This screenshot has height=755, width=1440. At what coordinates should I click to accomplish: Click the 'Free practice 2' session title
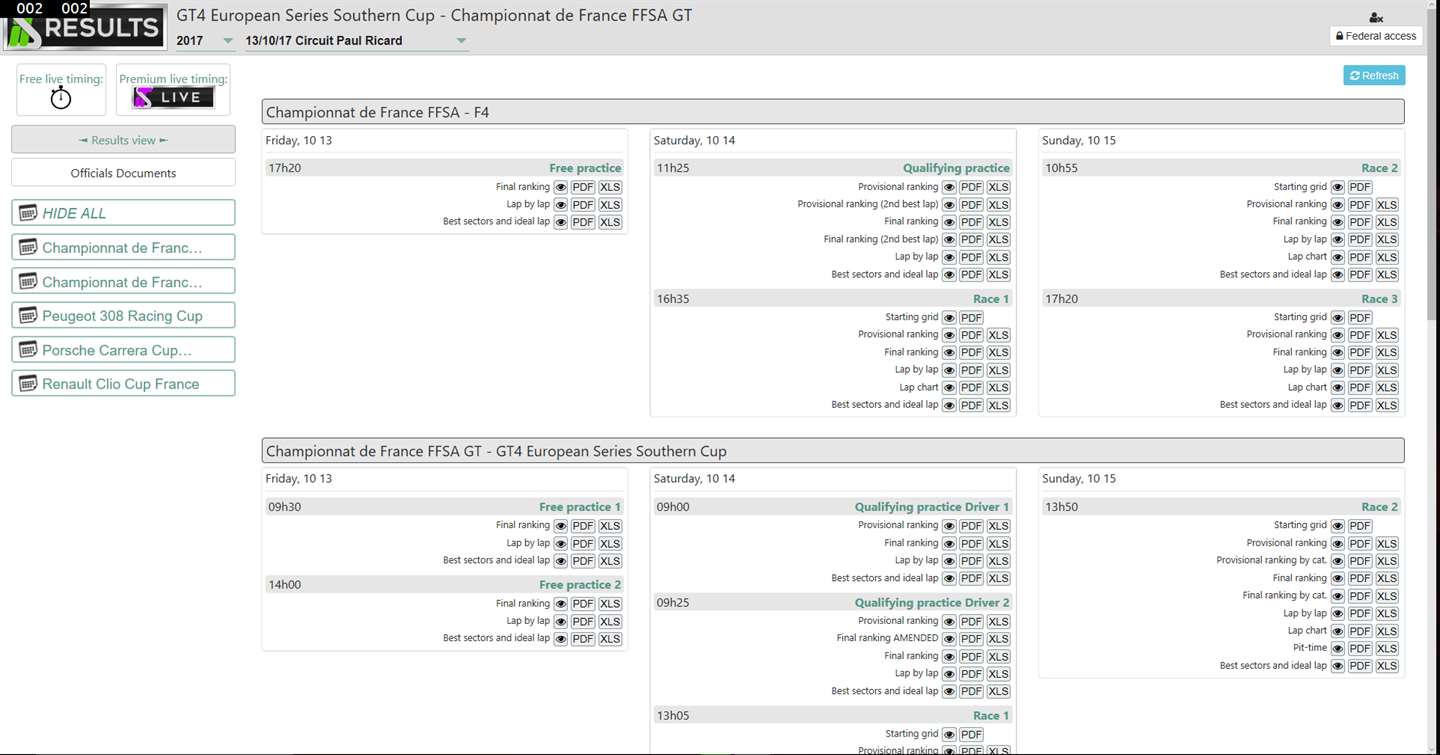(x=580, y=585)
